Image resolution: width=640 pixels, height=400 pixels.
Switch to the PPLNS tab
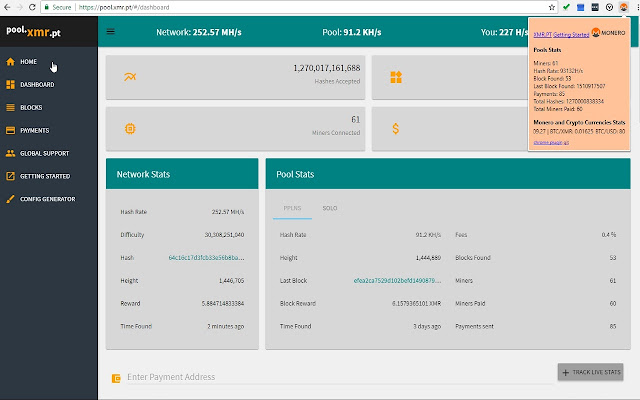click(293, 208)
